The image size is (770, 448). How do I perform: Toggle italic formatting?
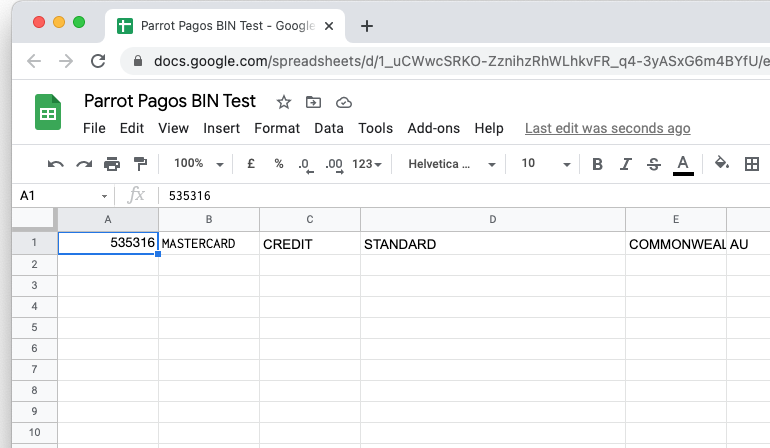coord(626,164)
